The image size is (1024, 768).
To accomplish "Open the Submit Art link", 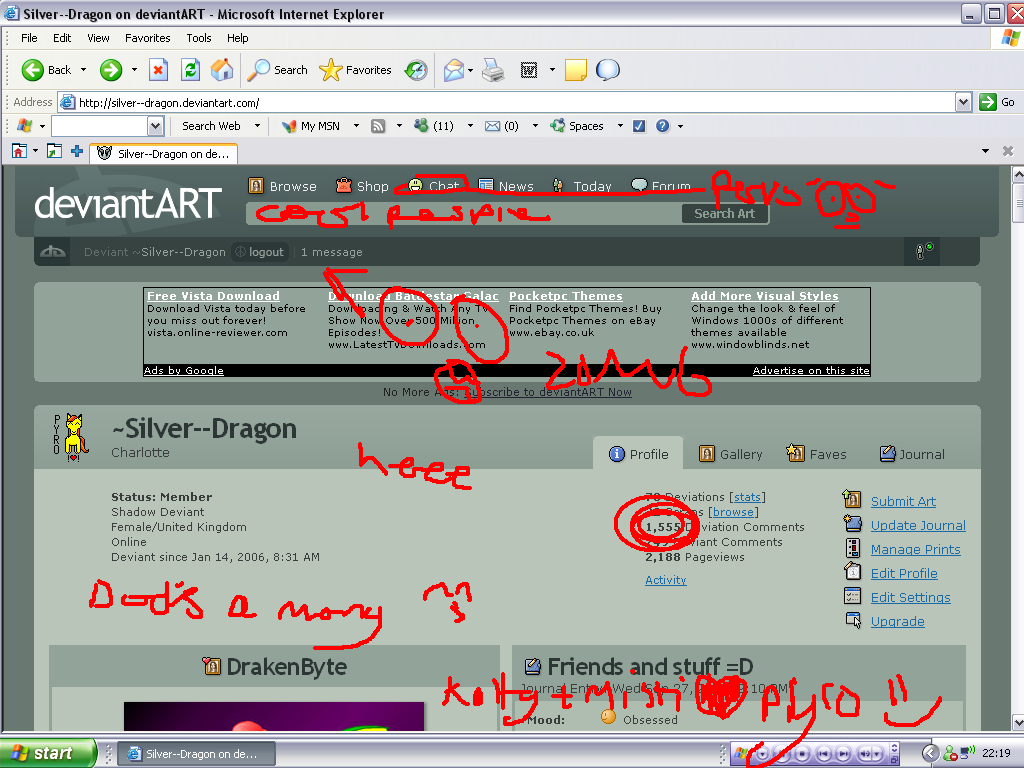I will 903,502.
